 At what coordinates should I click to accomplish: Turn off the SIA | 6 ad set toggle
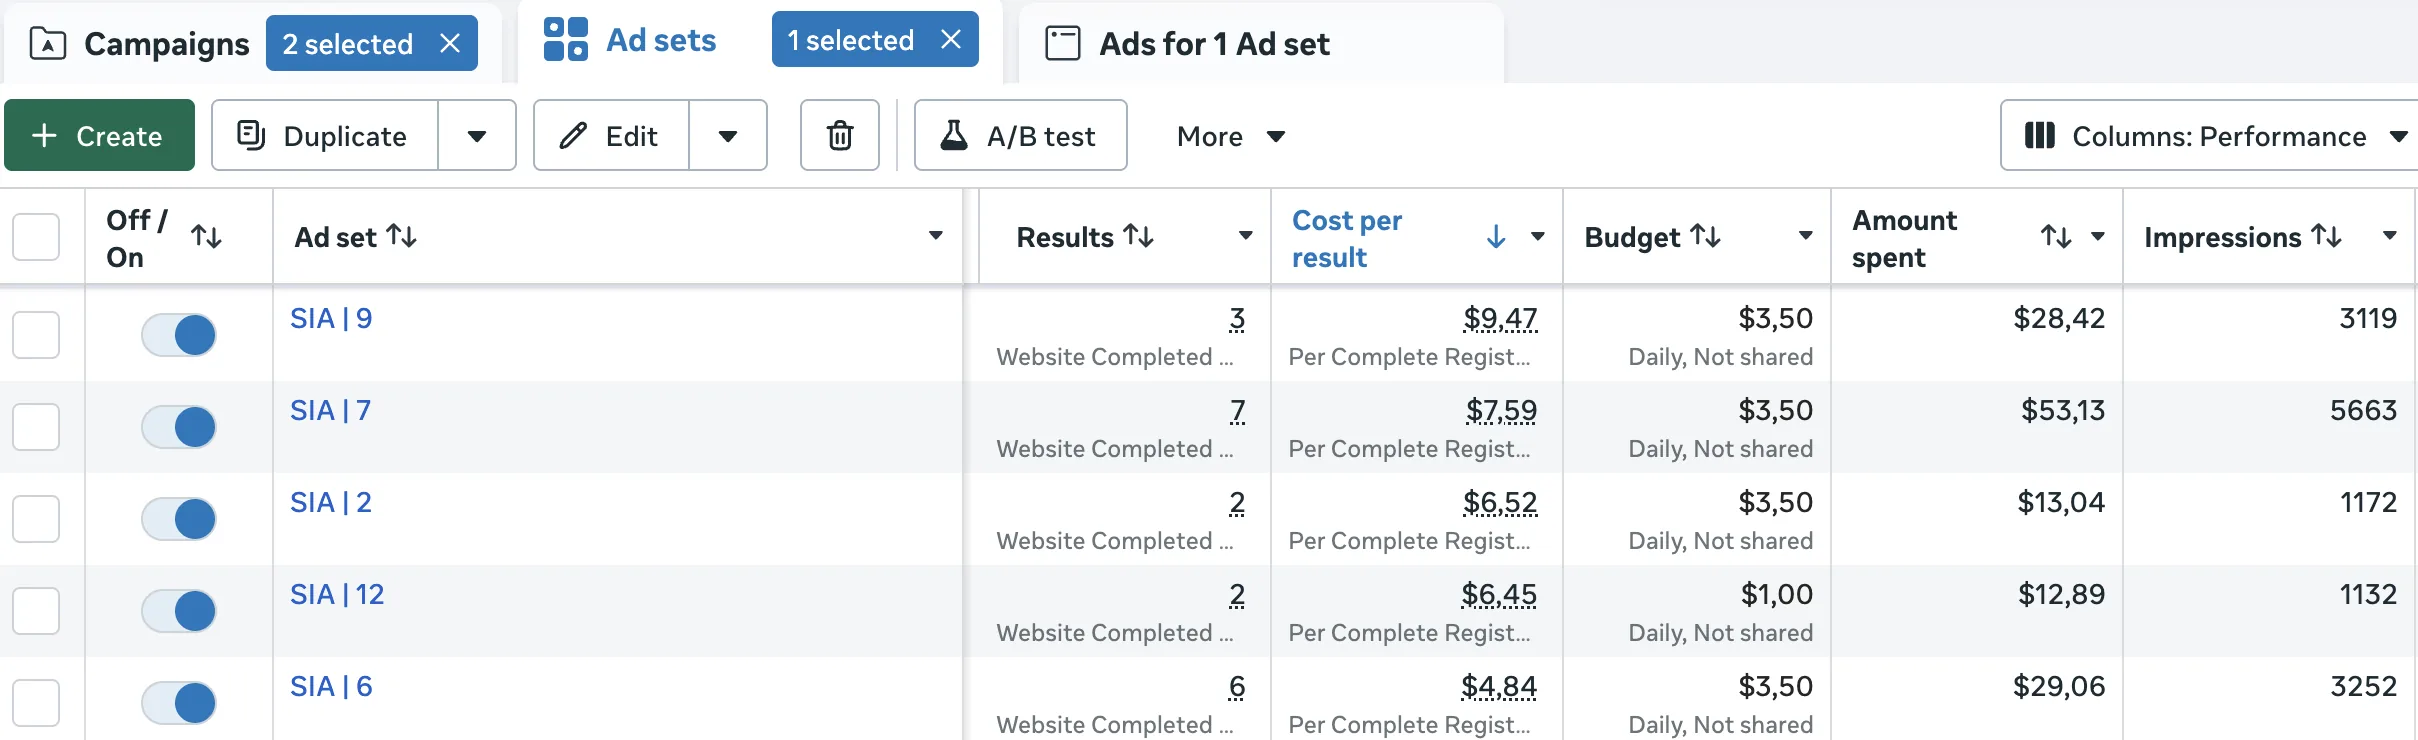point(179,703)
